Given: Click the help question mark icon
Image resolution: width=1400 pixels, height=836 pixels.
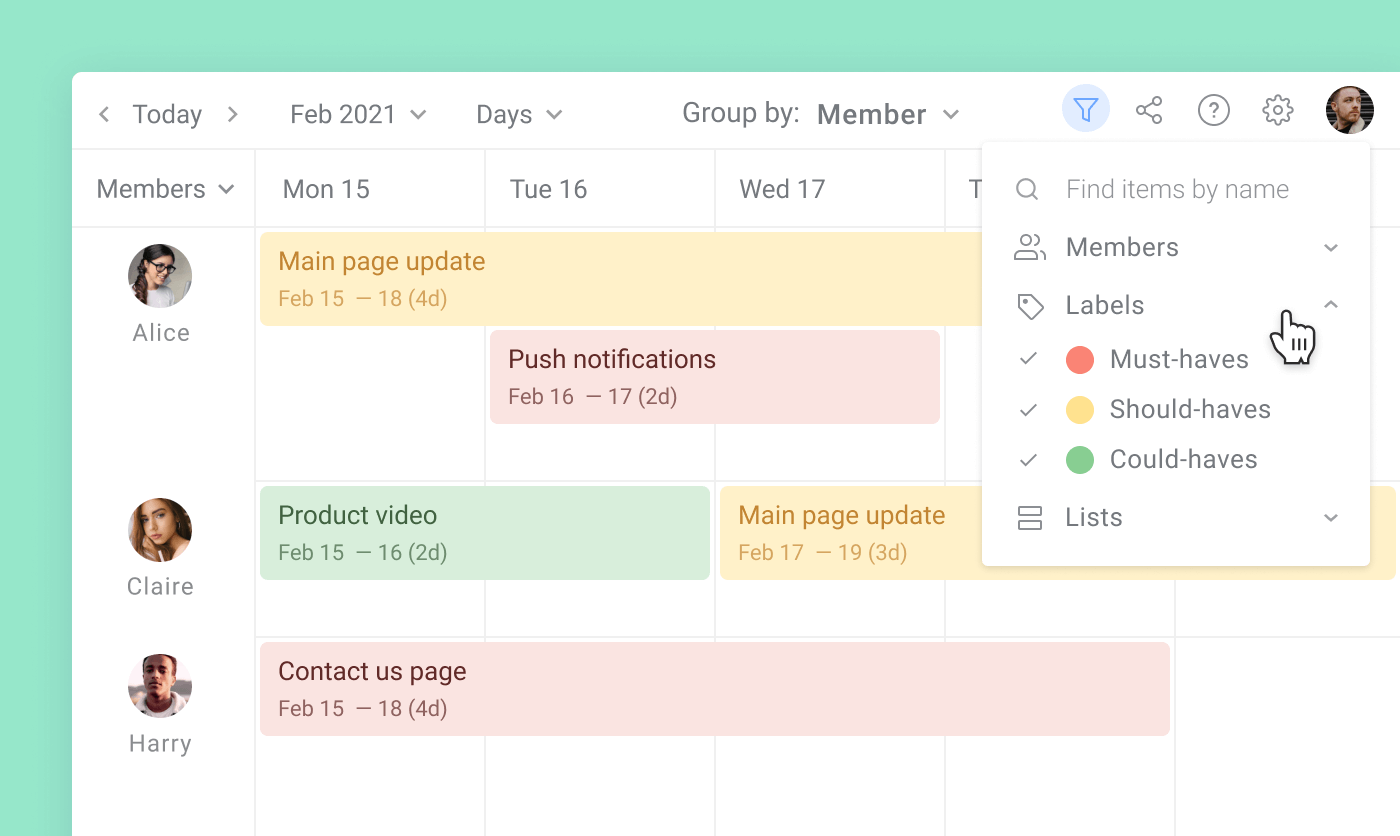Looking at the screenshot, I should pyautogui.click(x=1213, y=110).
